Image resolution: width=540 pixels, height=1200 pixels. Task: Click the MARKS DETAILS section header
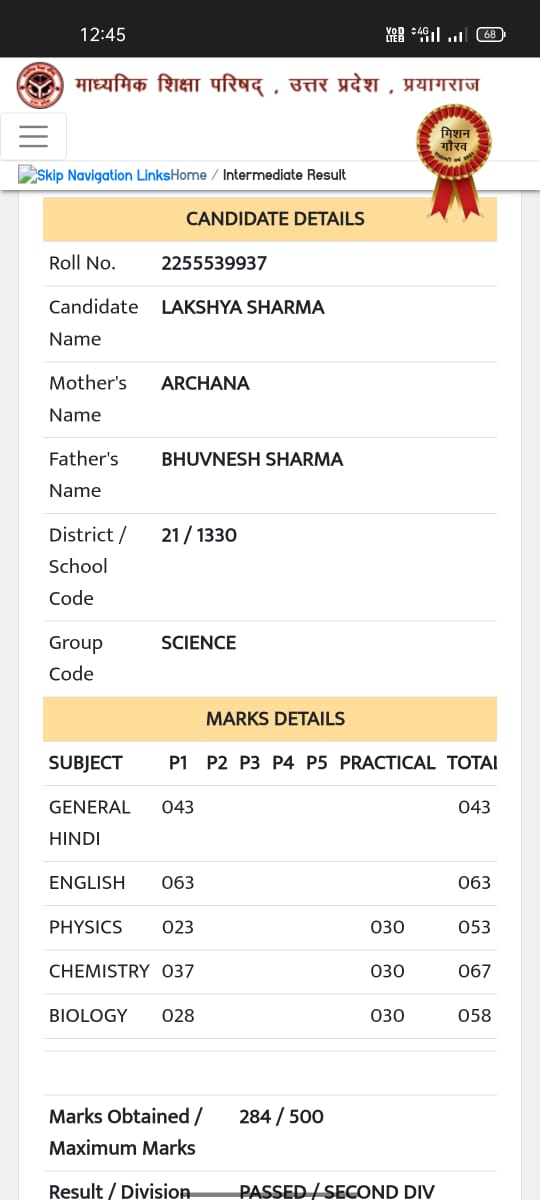point(270,719)
